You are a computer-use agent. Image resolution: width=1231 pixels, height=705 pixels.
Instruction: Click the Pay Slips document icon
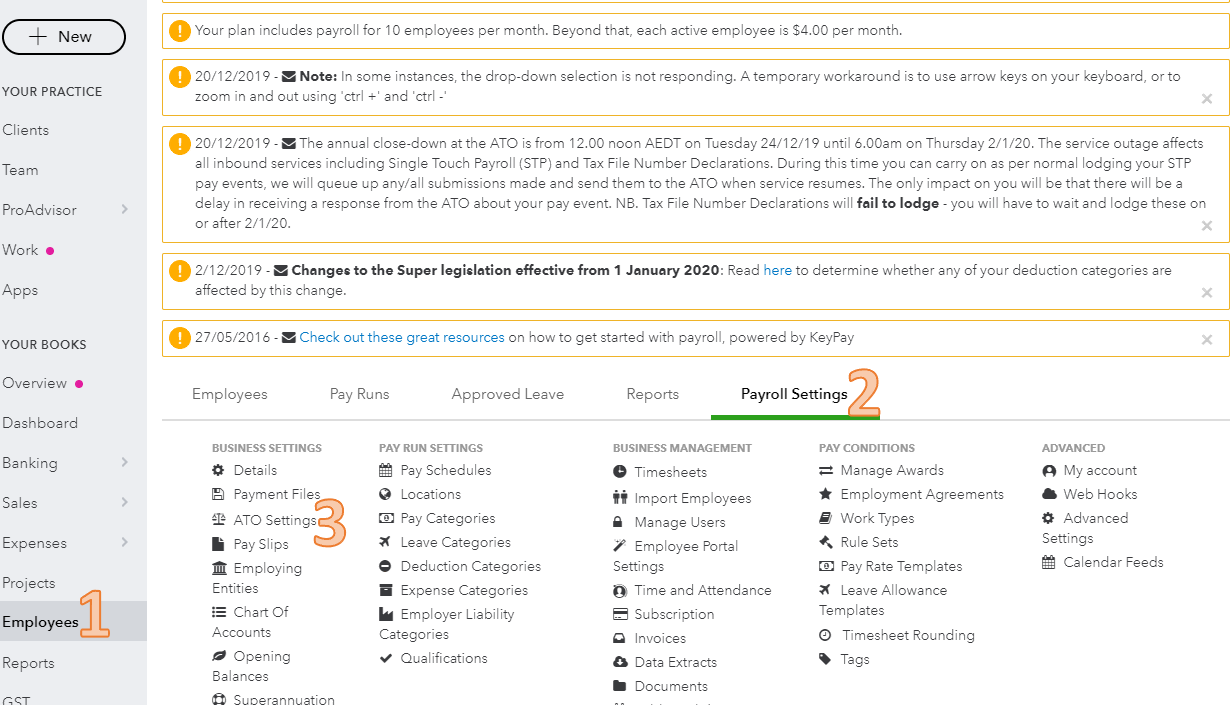tap(219, 544)
